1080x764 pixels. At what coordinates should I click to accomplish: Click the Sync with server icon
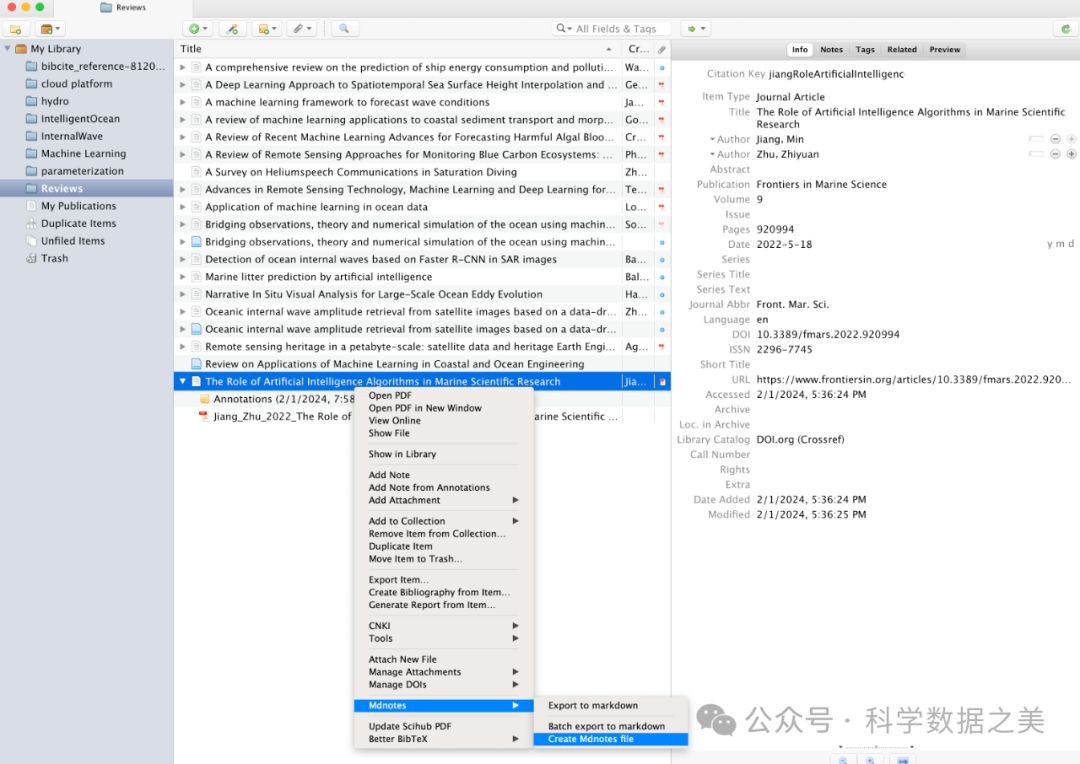pos(1066,29)
